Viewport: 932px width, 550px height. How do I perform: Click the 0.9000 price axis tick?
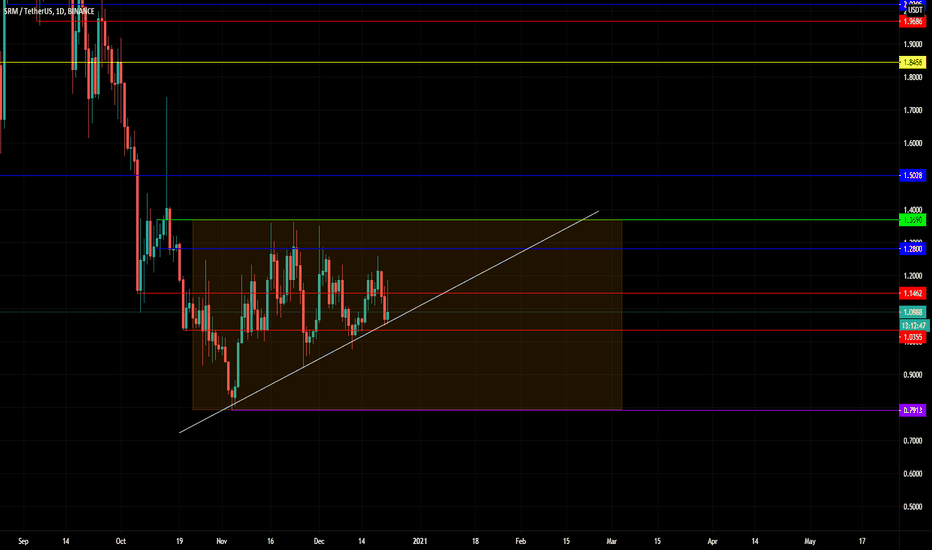click(x=913, y=375)
